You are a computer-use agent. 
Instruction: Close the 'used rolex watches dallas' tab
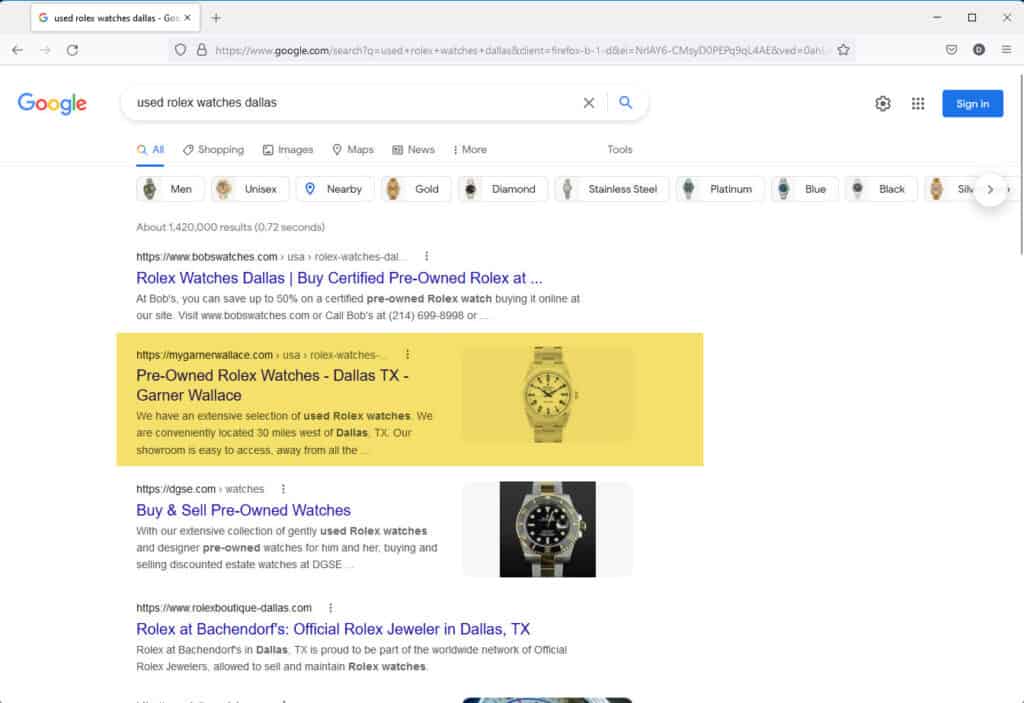187,18
